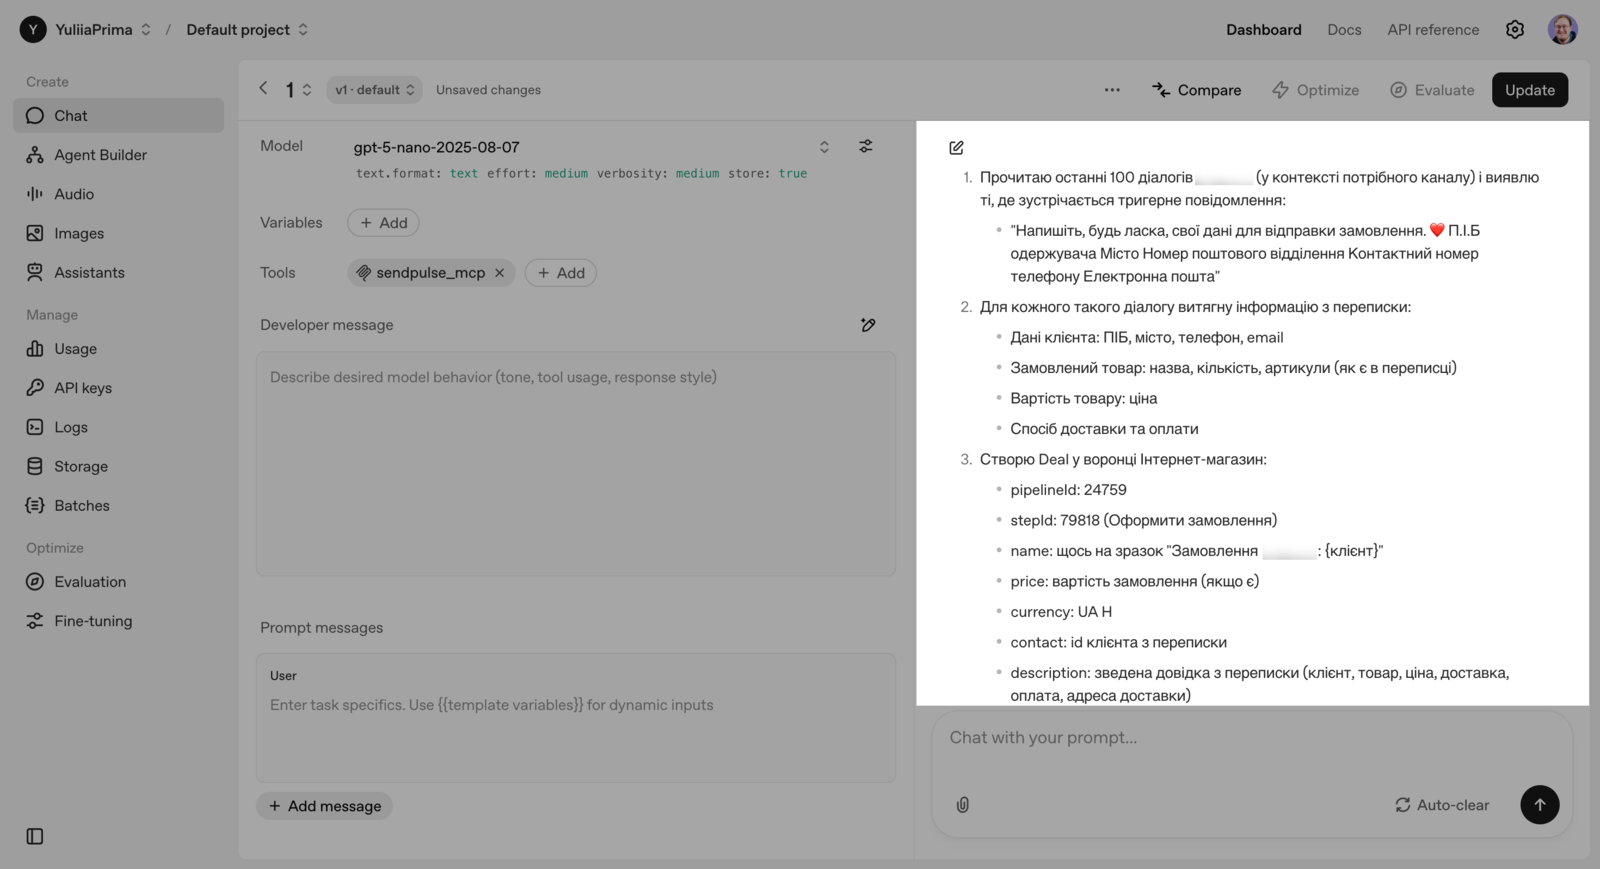The width and height of the screenshot is (1600, 869).
Task: Open the model selector dropdown
Action: [x=824, y=147]
